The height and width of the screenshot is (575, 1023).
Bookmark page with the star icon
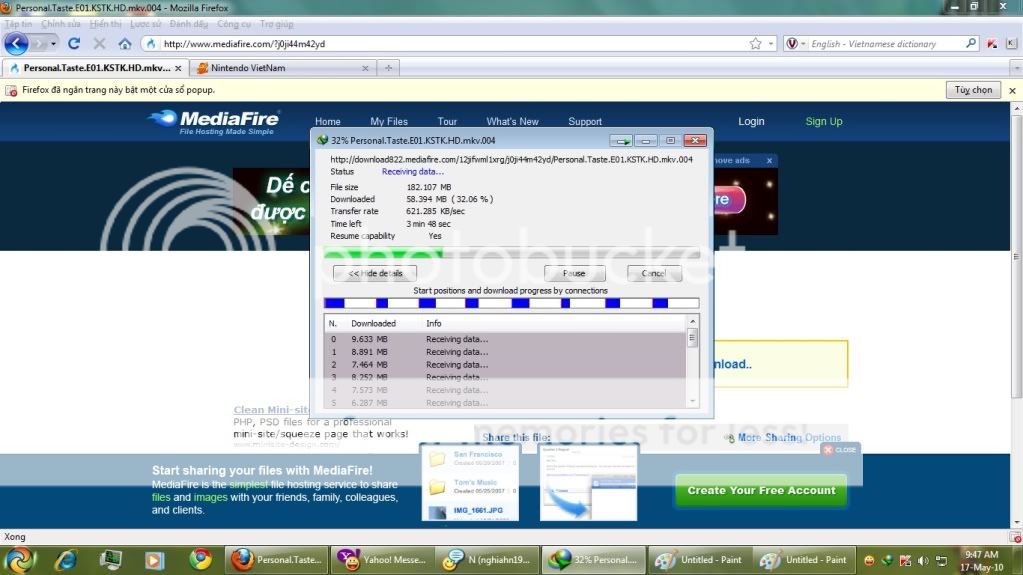[x=755, y=44]
